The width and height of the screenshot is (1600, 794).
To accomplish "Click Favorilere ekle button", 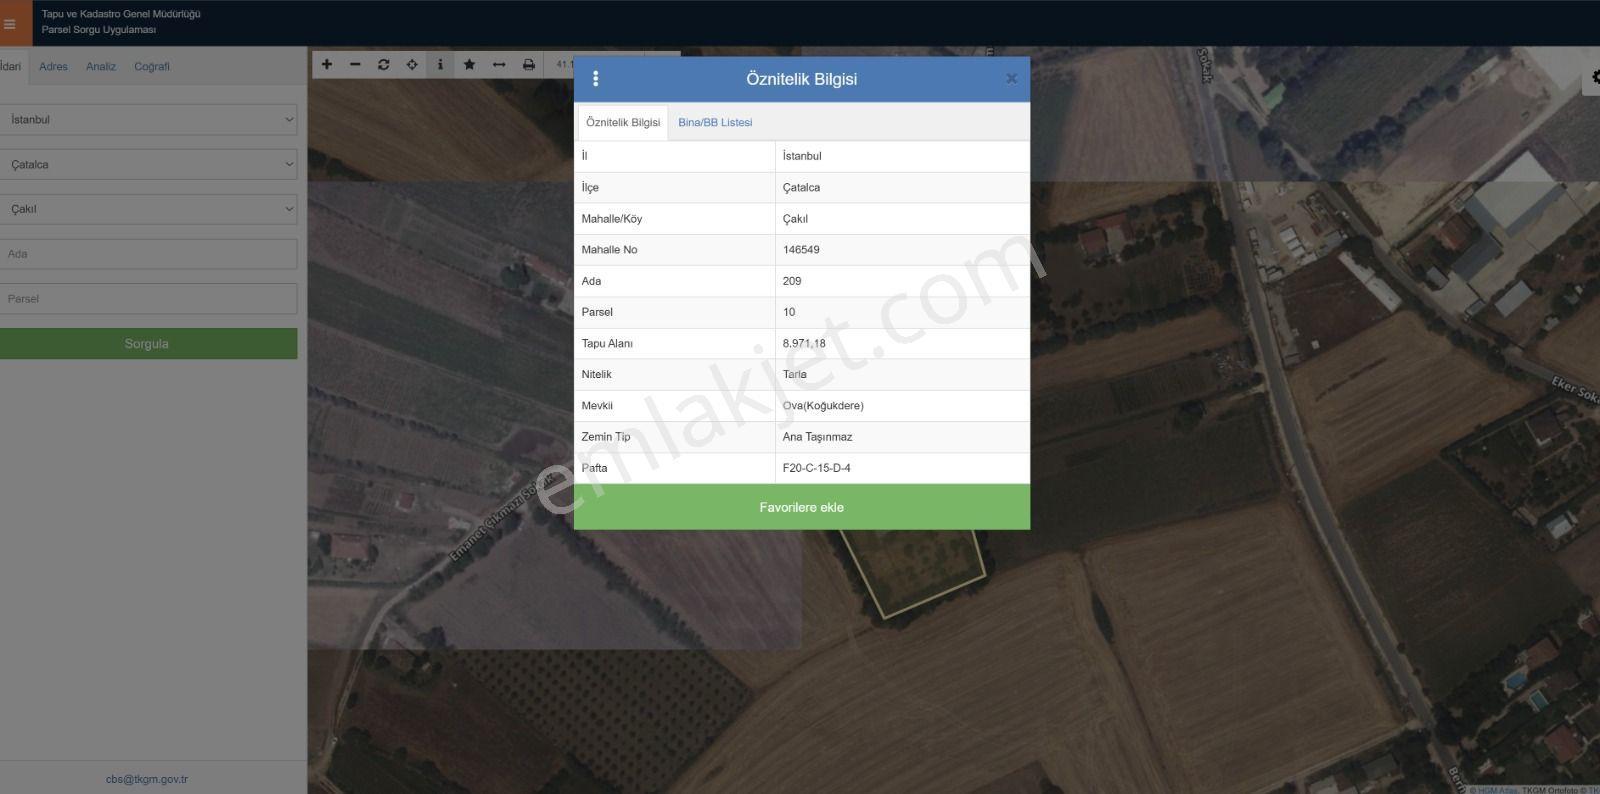I will click(802, 507).
